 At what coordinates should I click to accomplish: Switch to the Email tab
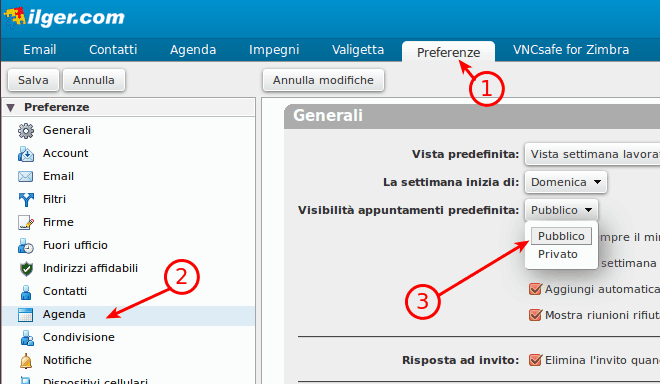(x=40, y=50)
